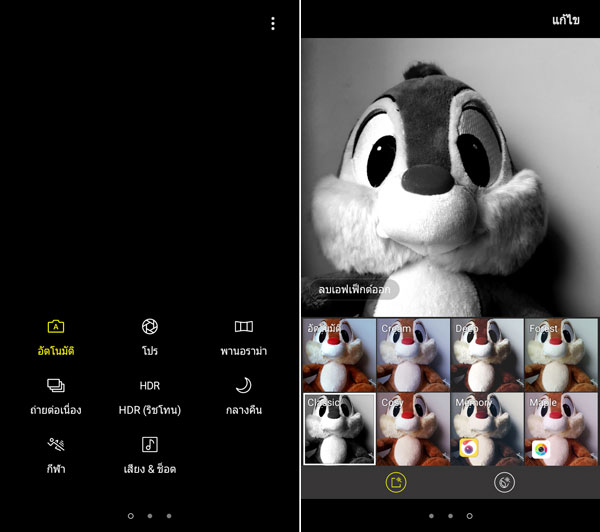This screenshot has width=600, height=532.
Task: Select the HDR (ริชโทน) mode
Action: [x=150, y=397]
